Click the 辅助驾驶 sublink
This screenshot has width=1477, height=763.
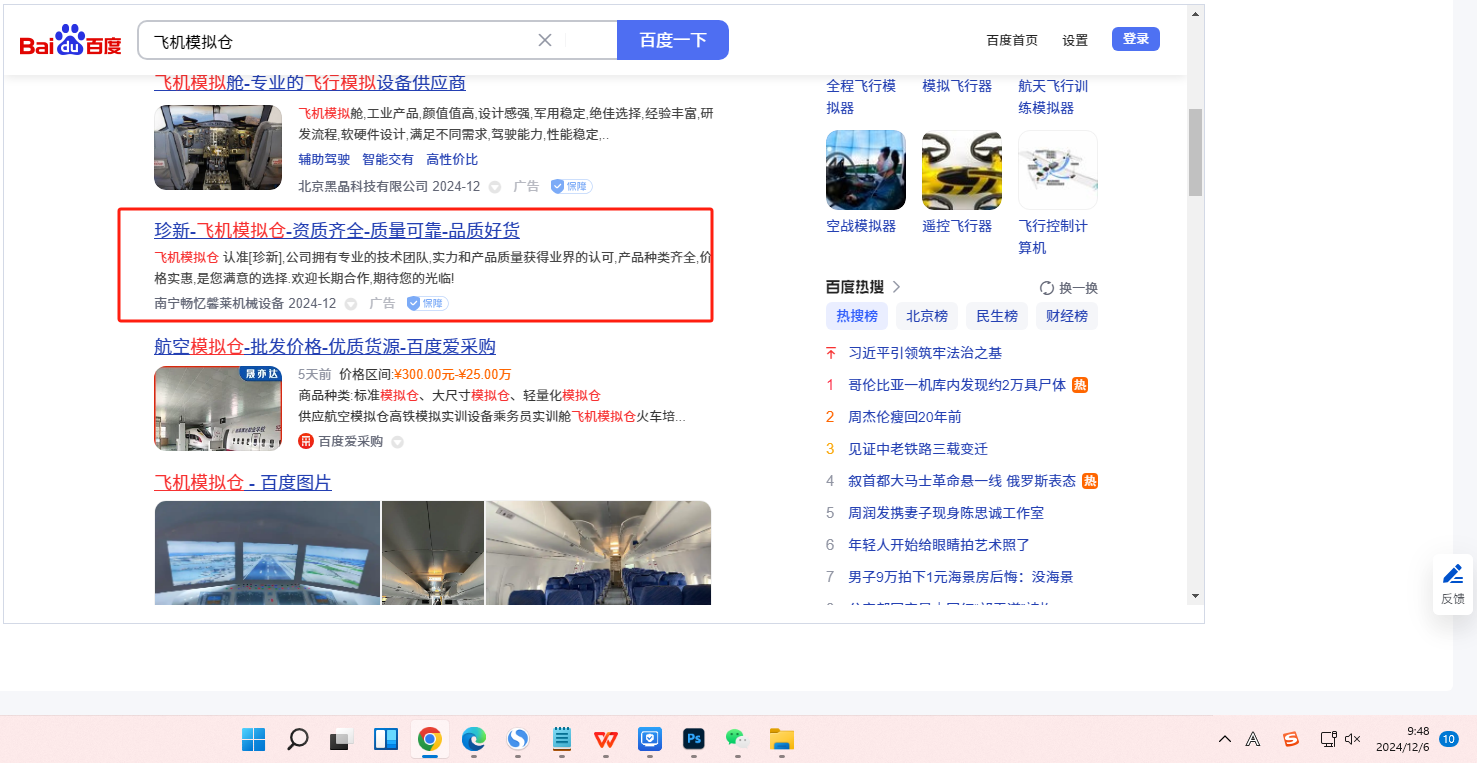(x=324, y=160)
